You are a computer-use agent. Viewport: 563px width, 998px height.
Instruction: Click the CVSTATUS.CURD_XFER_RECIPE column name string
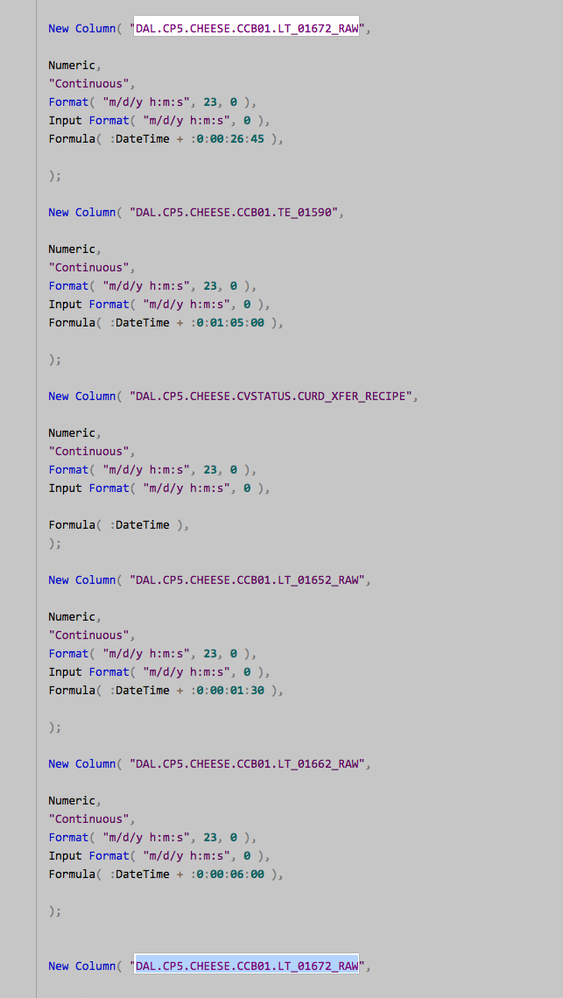pos(271,397)
